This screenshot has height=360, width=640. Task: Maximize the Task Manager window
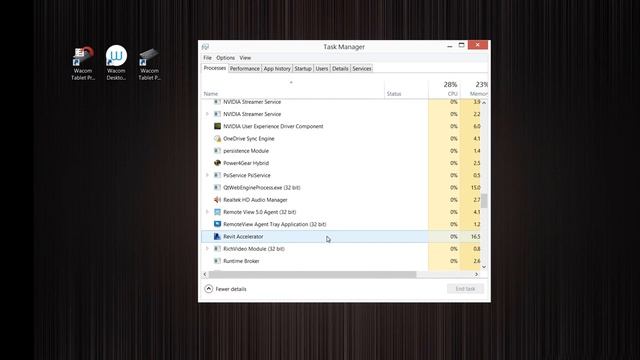tap(462, 45)
